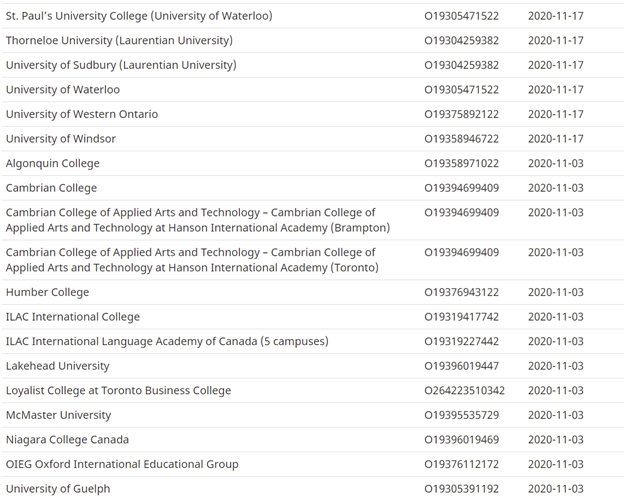Viewport: 624px width, 498px height.
Task: Click code O264223510342 in Loyalist row
Action: point(465,390)
